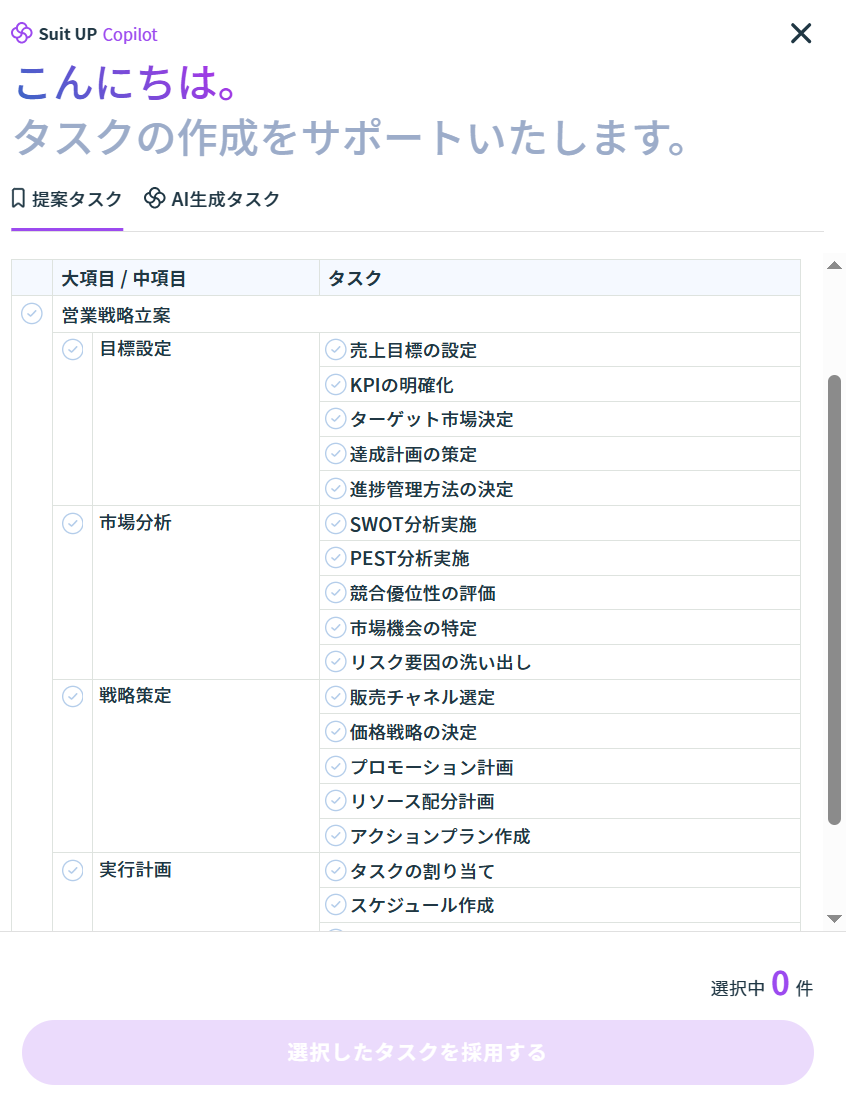This screenshot has width=846, height=1102.
Task: Tick the 販売チャネル選定 task check icon
Action: tap(336, 697)
